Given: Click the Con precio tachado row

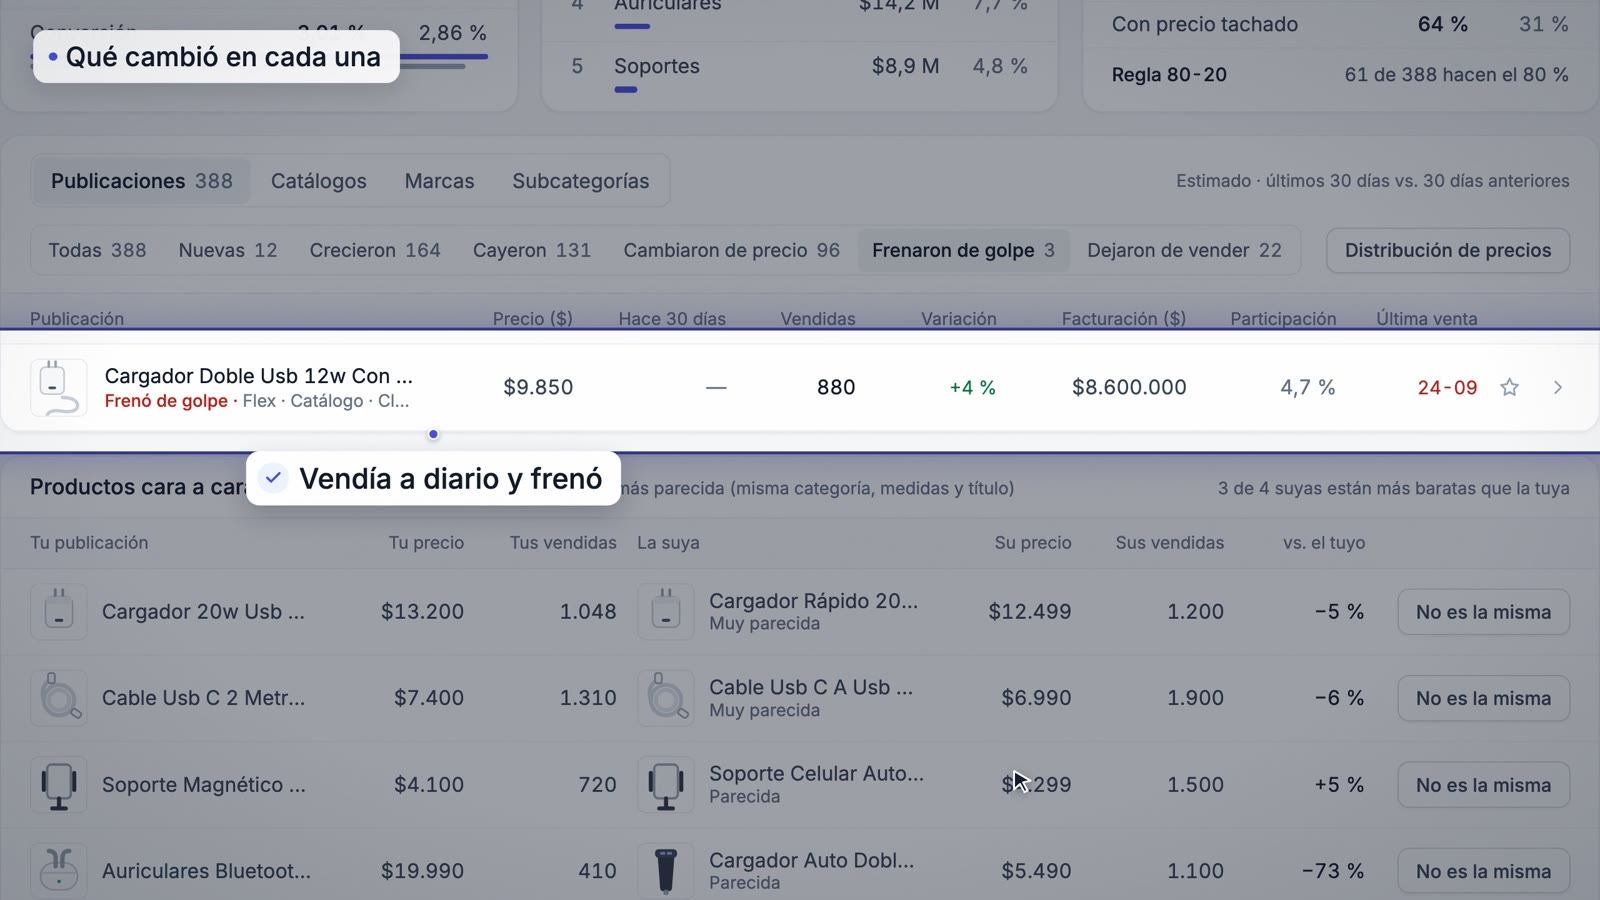Looking at the screenshot, I should click(1340, 24).
